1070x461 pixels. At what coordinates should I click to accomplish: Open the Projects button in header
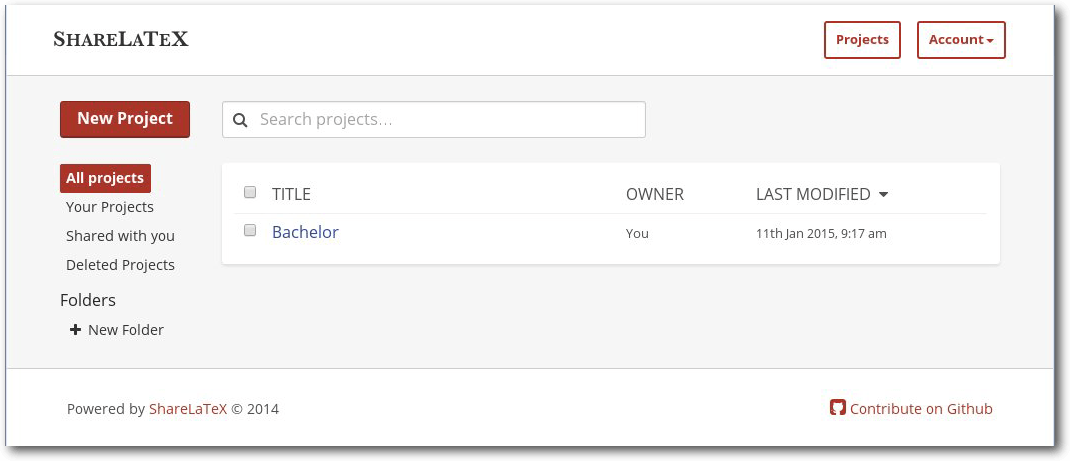[862, 40]
